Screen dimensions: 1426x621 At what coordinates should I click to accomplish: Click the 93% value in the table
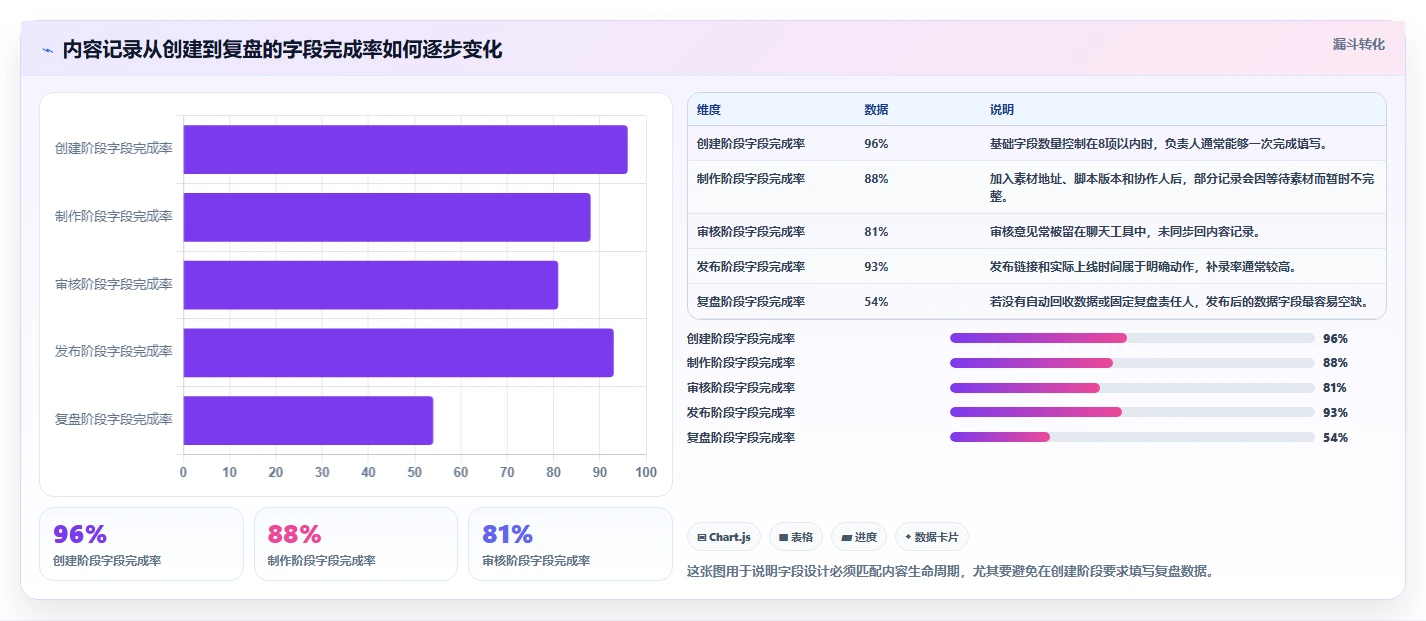(x=876, y=266)
